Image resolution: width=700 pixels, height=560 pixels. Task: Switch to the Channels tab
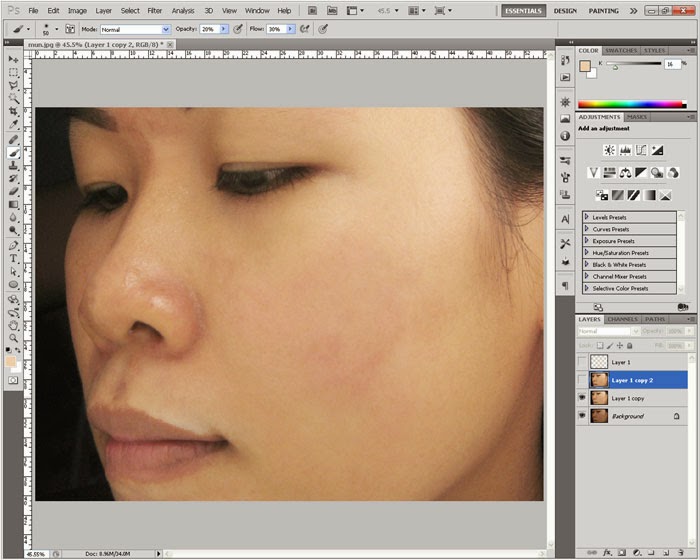[622, 319]
